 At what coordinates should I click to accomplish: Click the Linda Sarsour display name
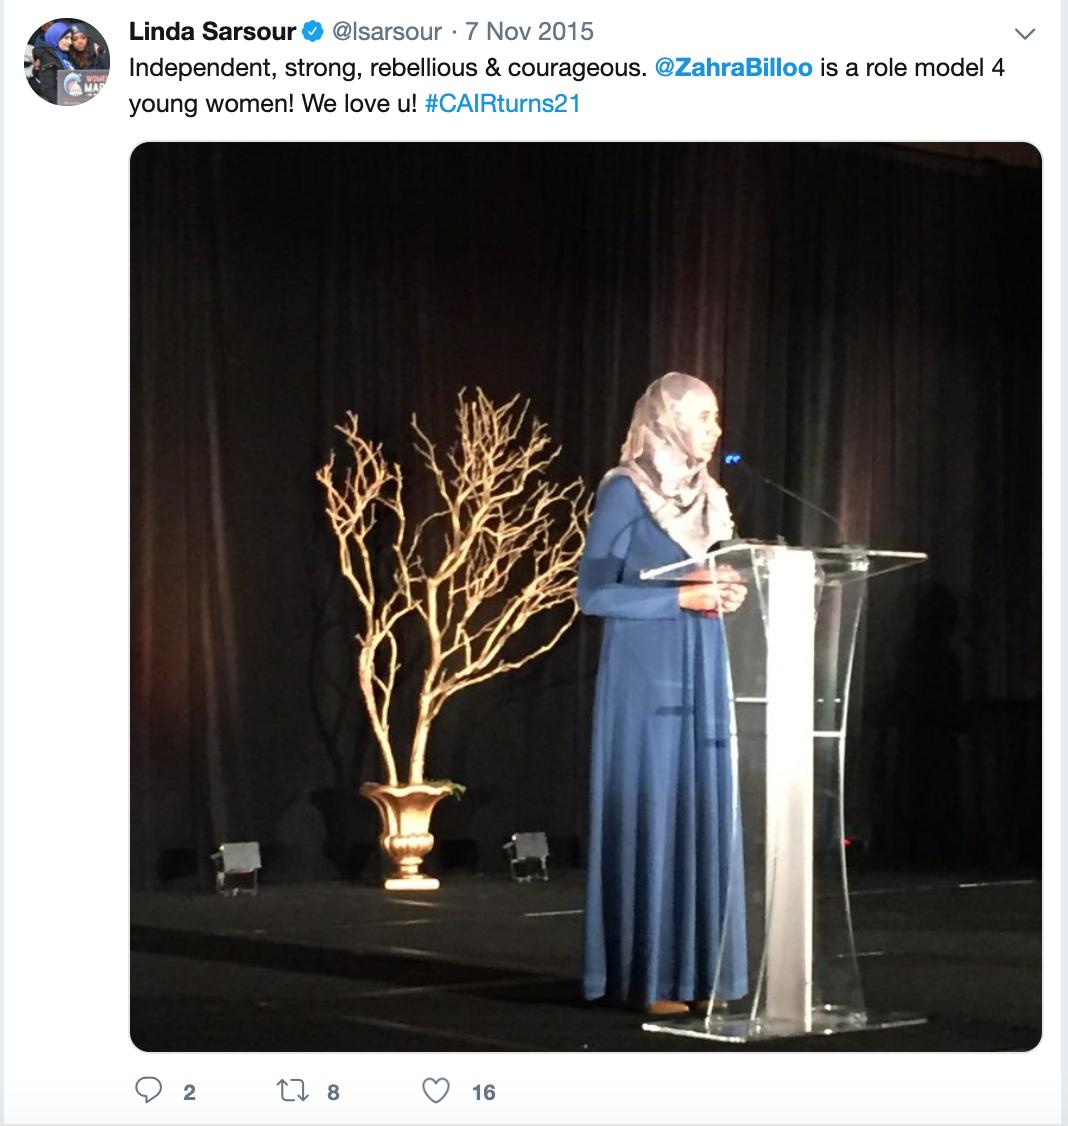click(212, 32)
